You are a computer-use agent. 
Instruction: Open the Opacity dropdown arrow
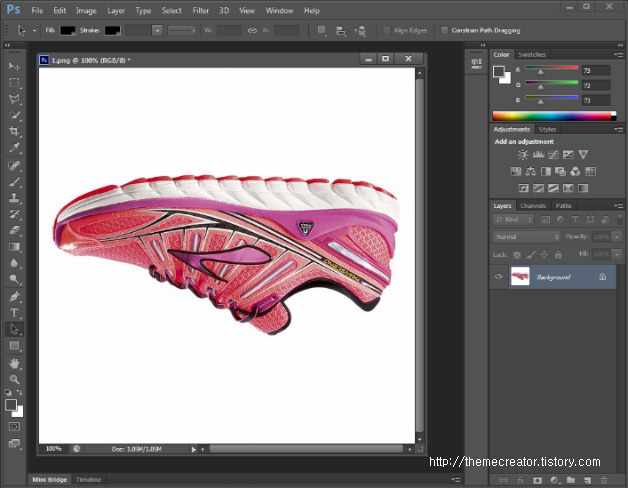(x=618, y=237)
